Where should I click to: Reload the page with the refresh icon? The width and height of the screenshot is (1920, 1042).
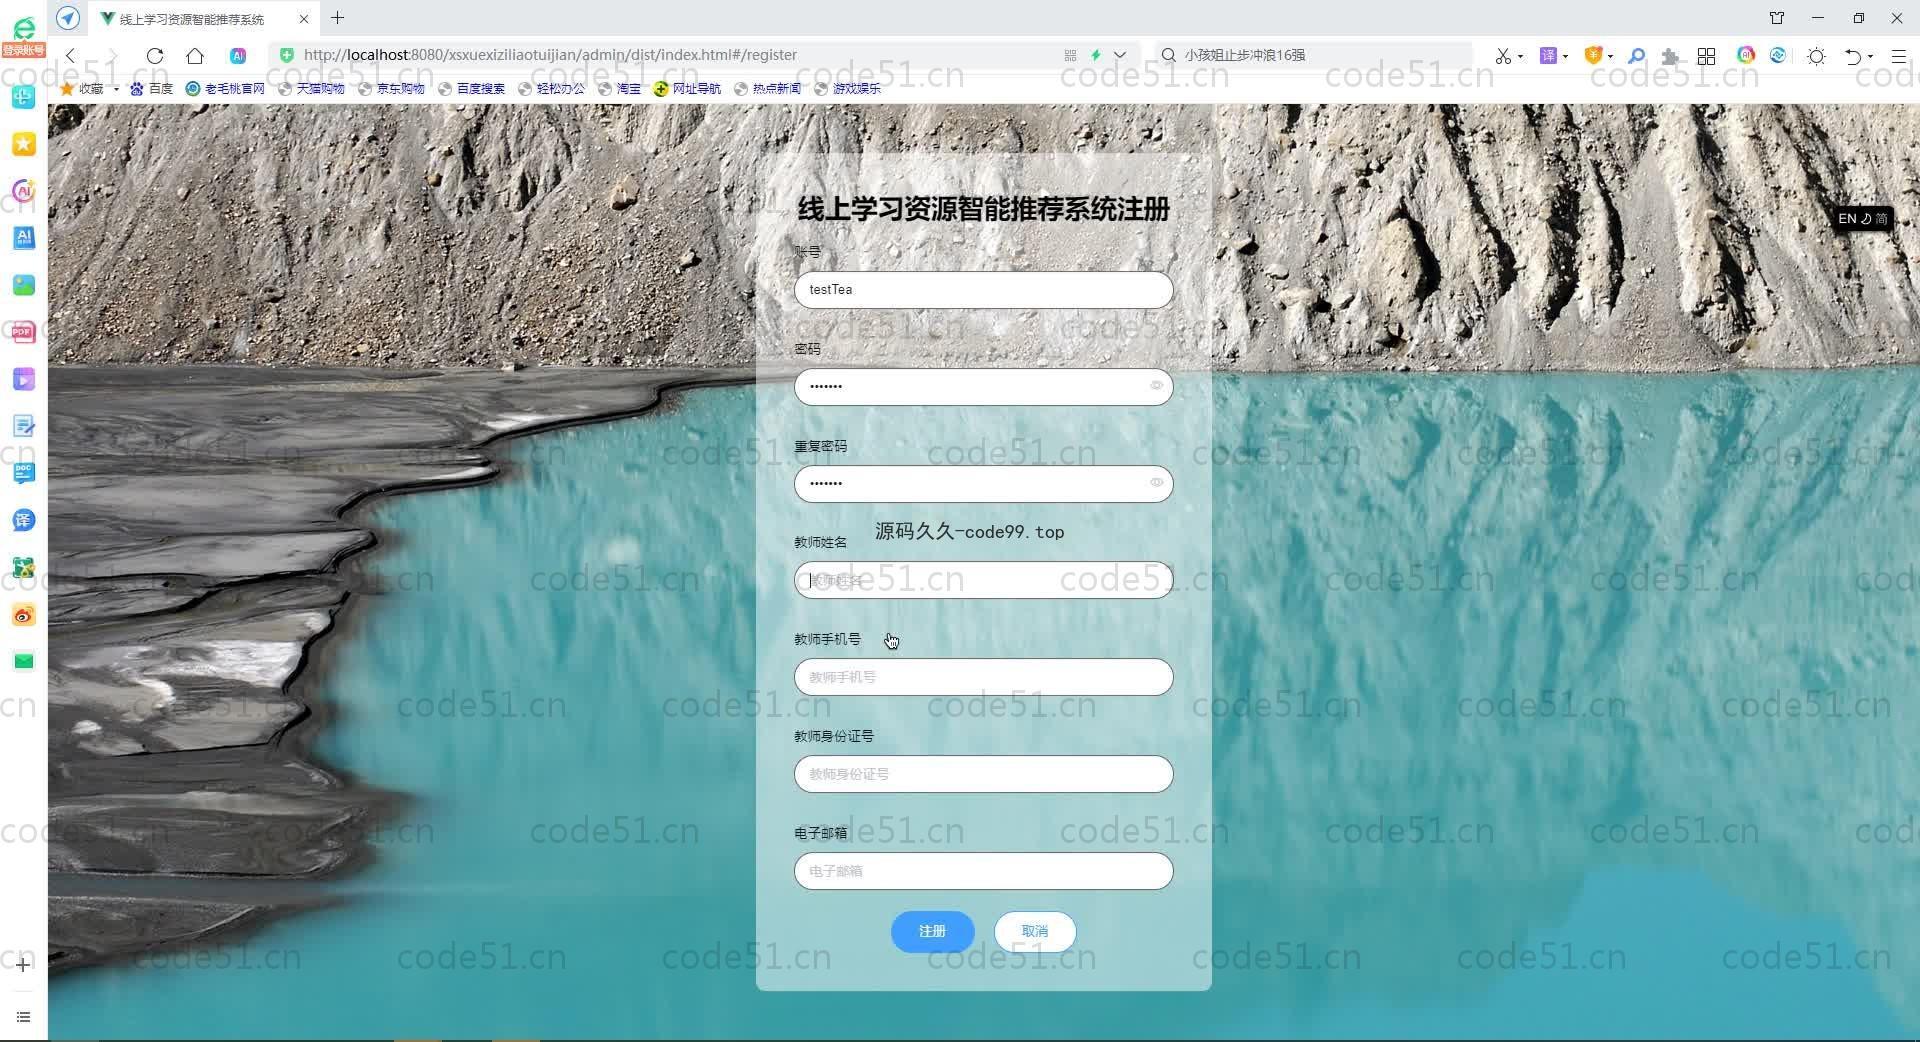point(155,56)
